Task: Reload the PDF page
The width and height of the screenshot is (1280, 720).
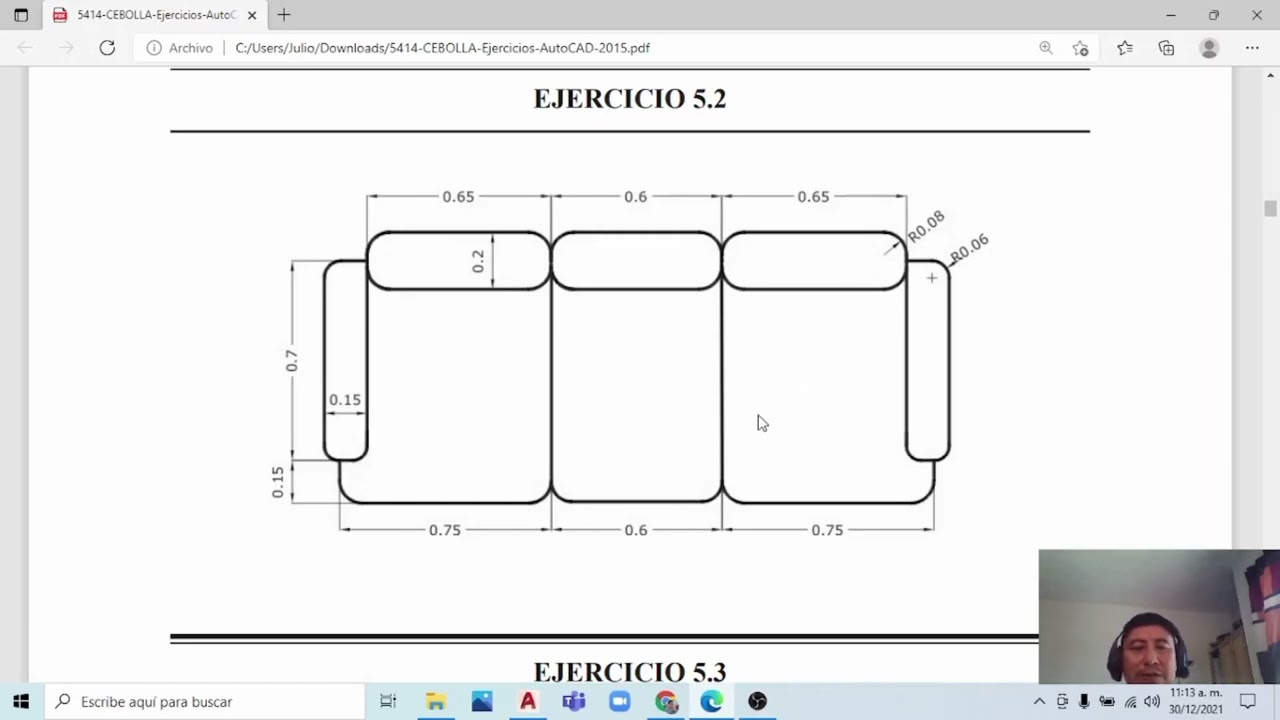Action: click(x=107, y=48)
